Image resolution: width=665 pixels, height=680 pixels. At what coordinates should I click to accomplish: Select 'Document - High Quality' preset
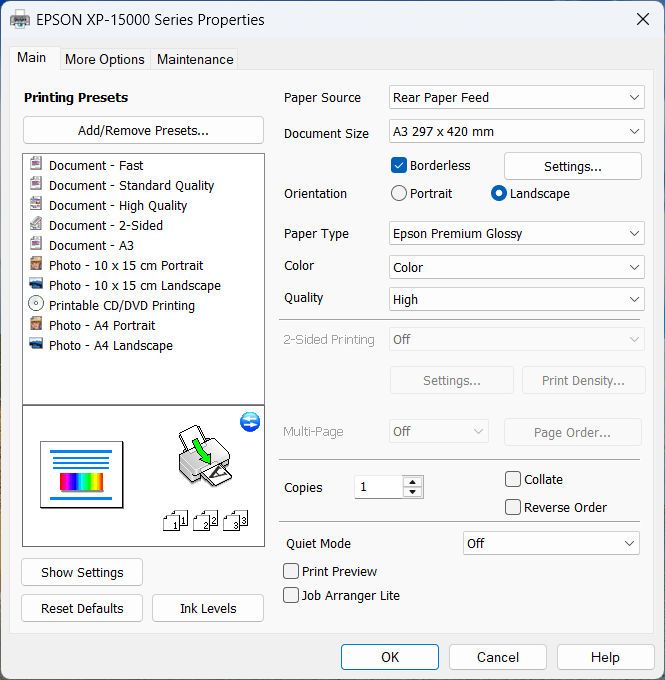click(118, 205)
